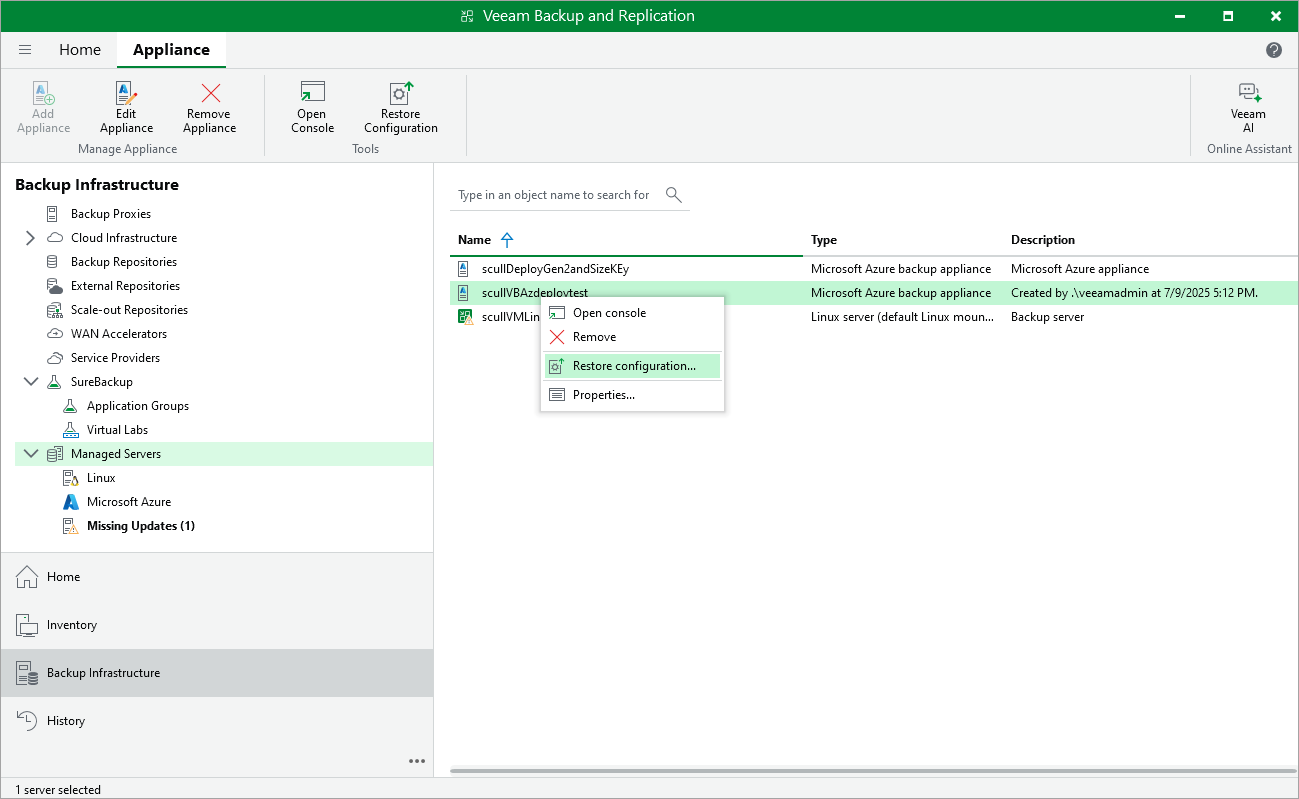Click the 'Linux server (default Linux moun...' cell
The image size is (1299, 799).
pyautogui.click(x=903, y=317)
